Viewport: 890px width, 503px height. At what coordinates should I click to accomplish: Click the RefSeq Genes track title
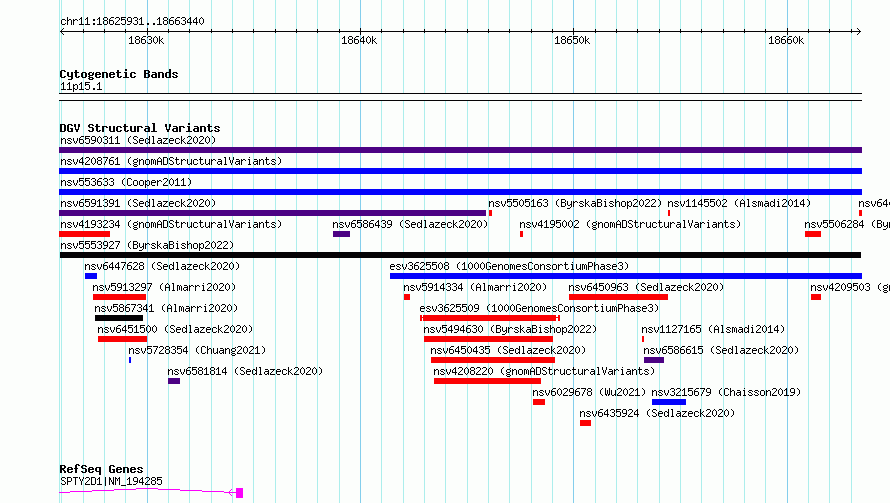101,469
